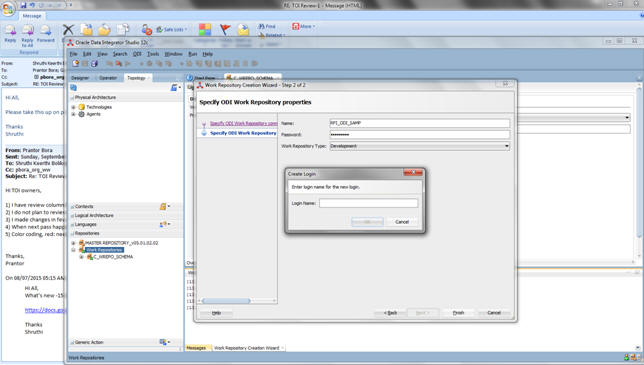Viewport: 644px width, 365px height.
Task: Open the docs hyperlink in the email body
Action: point(45,310)
